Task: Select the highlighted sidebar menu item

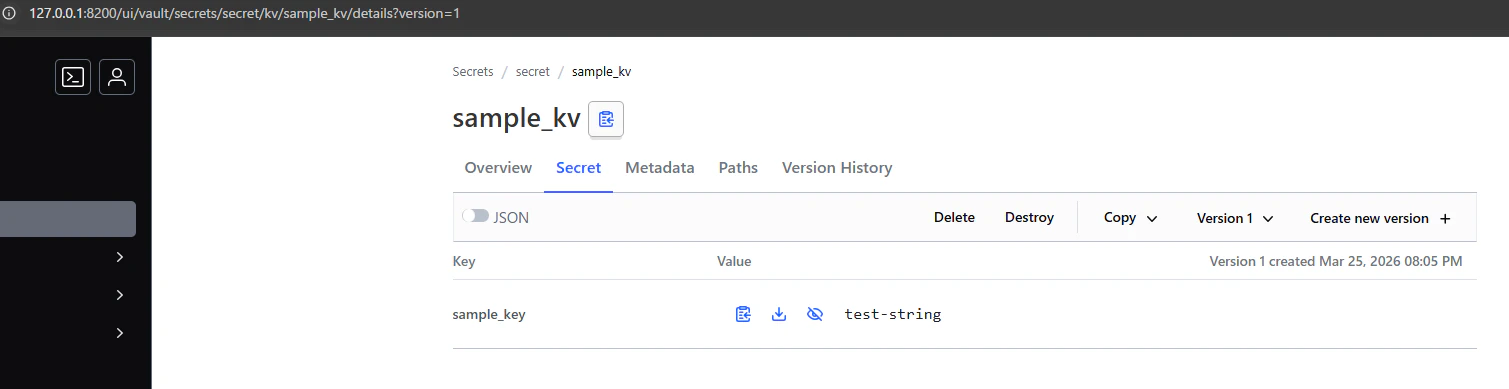Action: click(x=68, y=219)
